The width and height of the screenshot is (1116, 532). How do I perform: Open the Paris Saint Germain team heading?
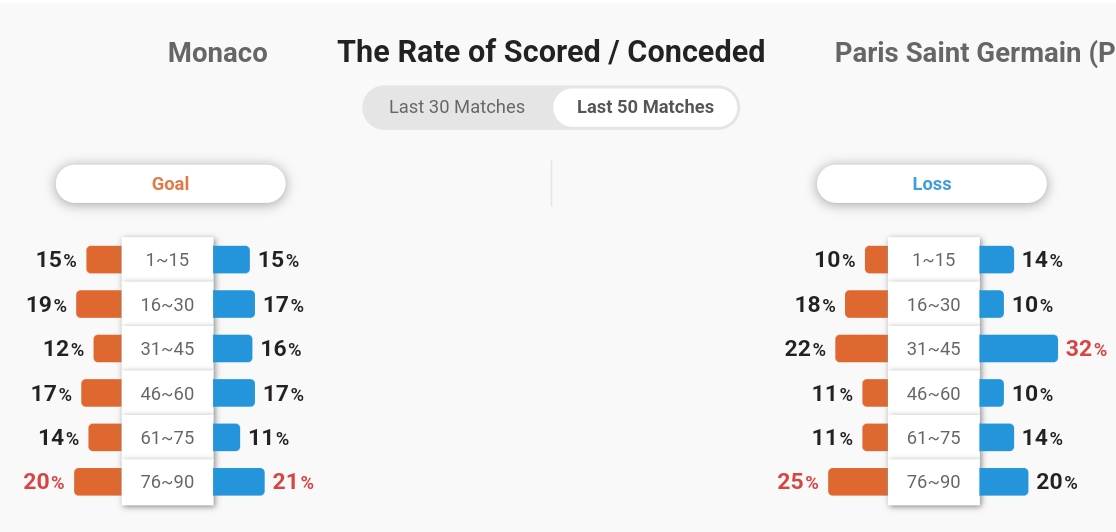pyautogui.click(x=975, y=53)
